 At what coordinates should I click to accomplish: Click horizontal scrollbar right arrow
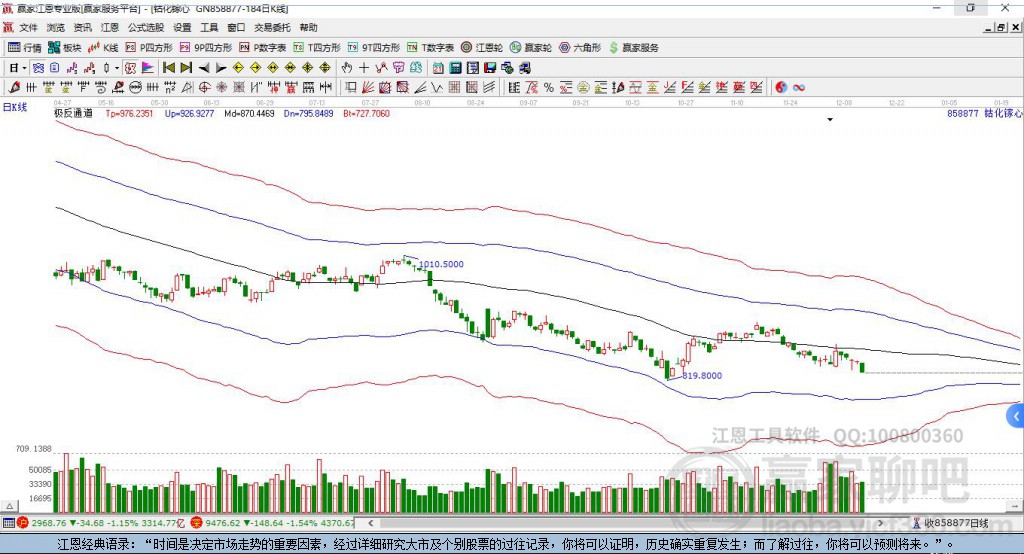[x=880, y=523]
